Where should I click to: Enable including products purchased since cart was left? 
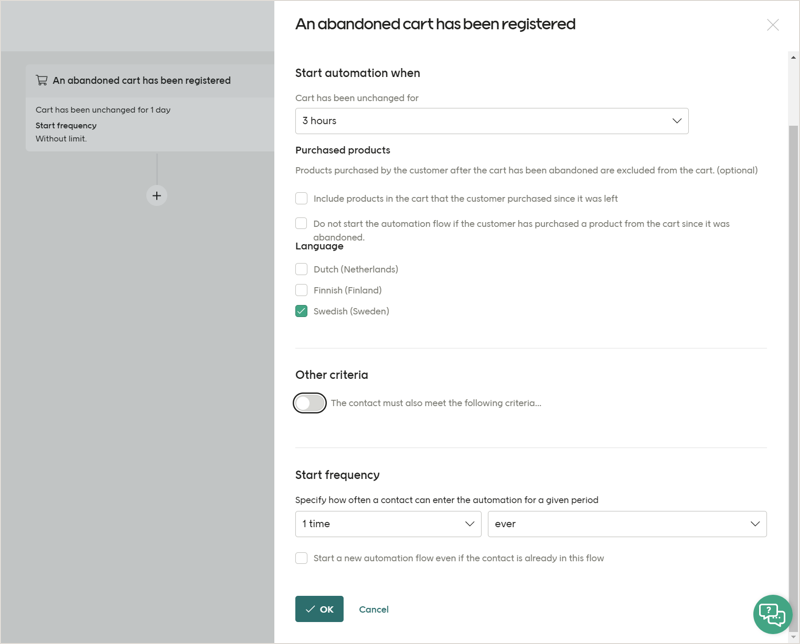[301, 199]
